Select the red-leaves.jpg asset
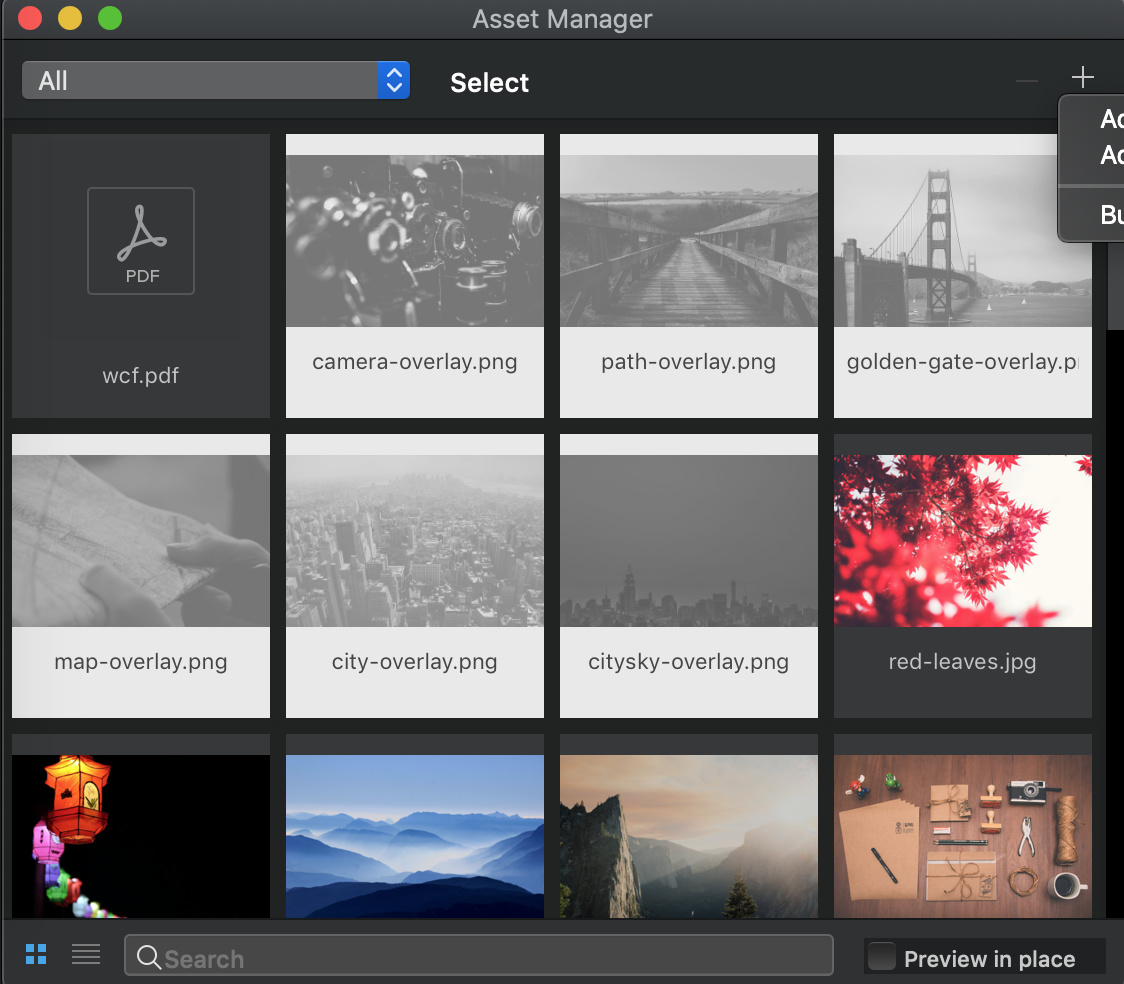 click(x=963, y=541)
